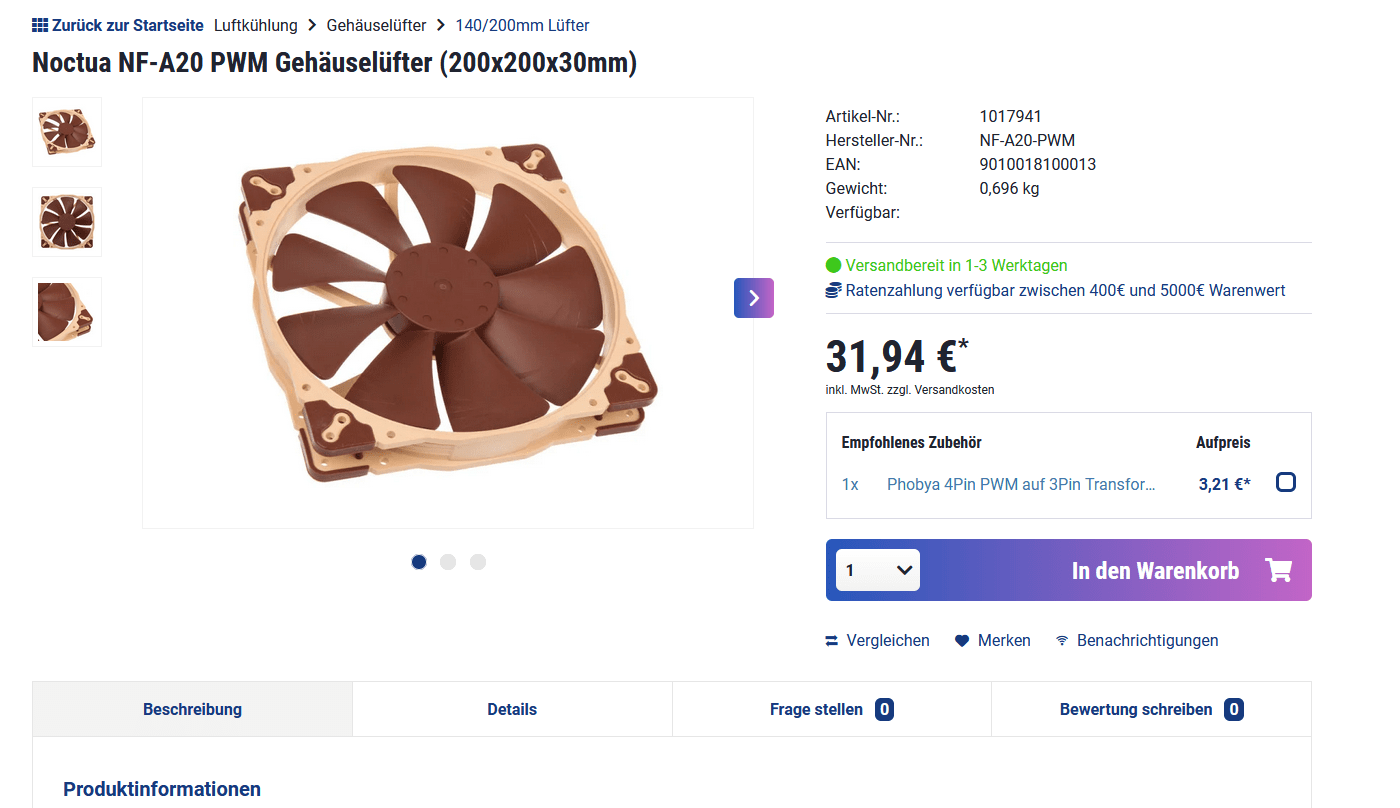1400x808 pixels.
Task: Click the Vergleichen compare arrows icon
Action: tap(832, 641)
